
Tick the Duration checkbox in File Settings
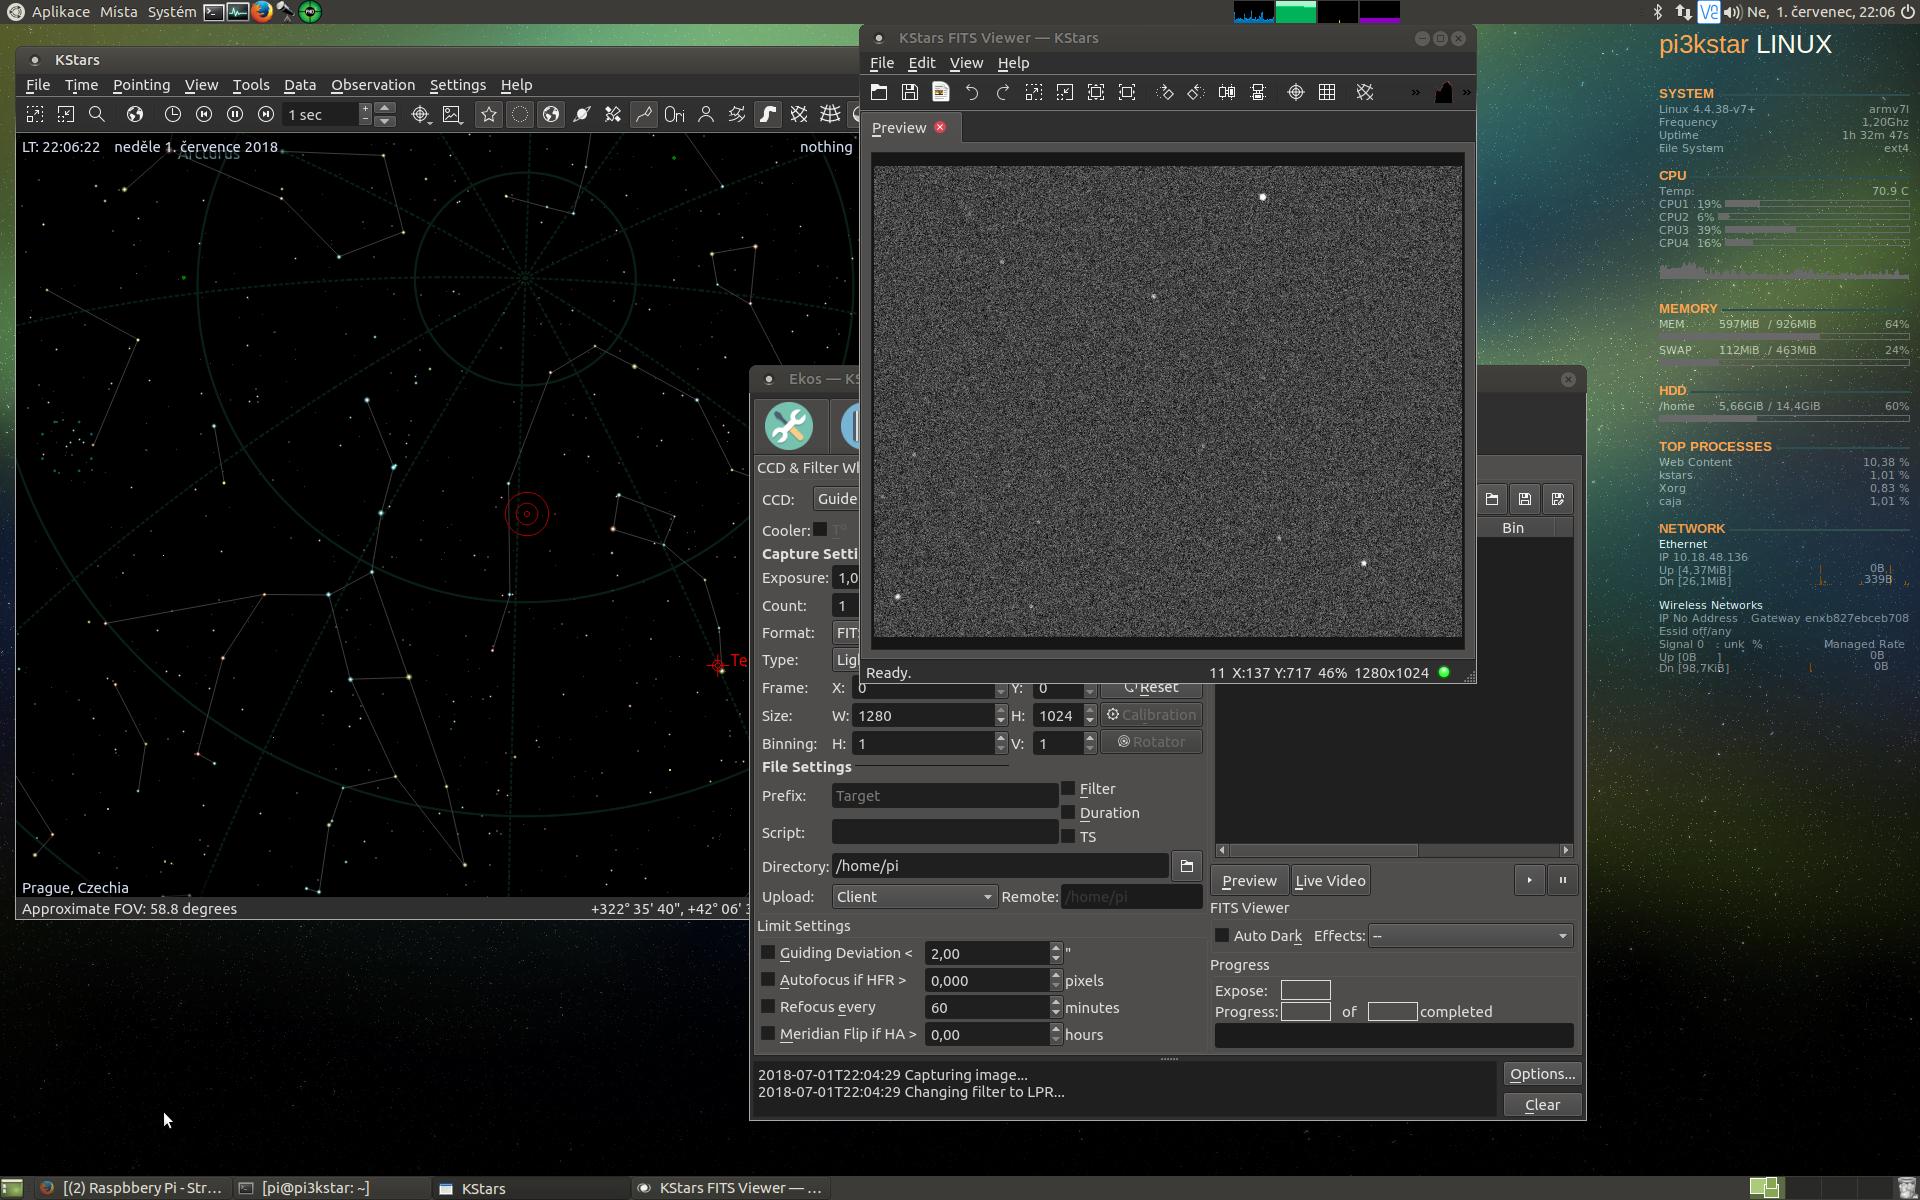coord(1068,813)
